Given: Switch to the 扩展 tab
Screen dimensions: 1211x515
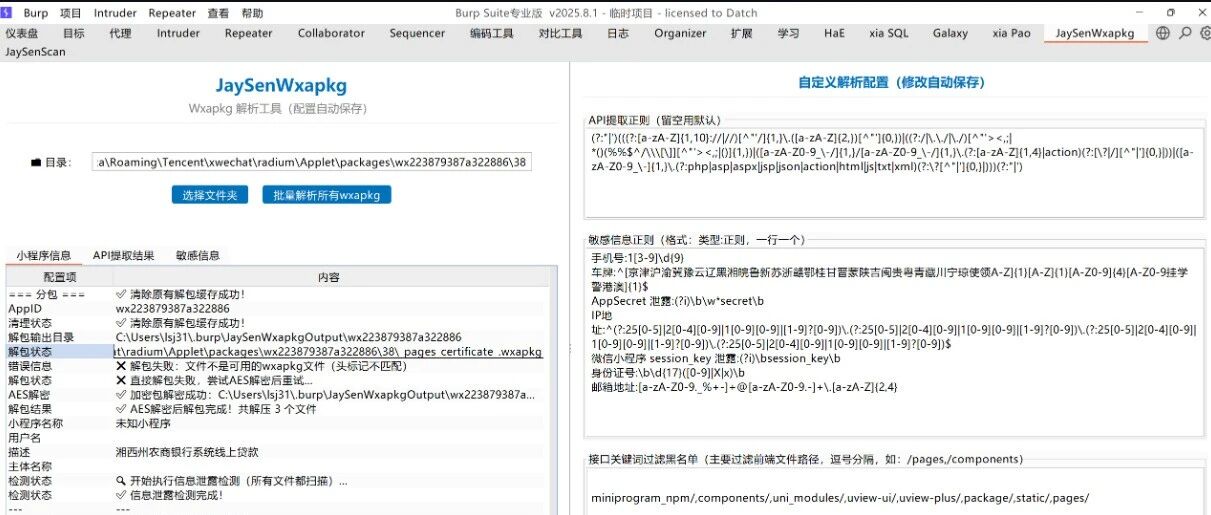Looking at the screenshot, I should 741,33.
